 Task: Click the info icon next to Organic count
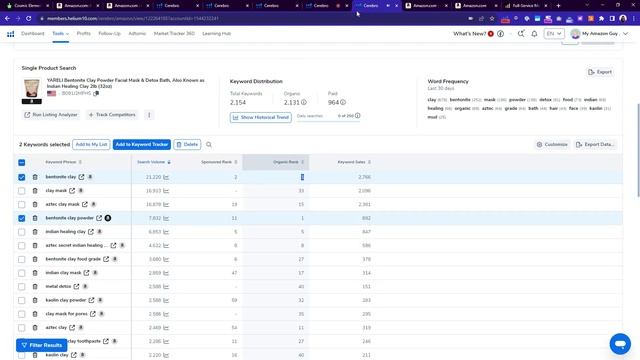304,102
